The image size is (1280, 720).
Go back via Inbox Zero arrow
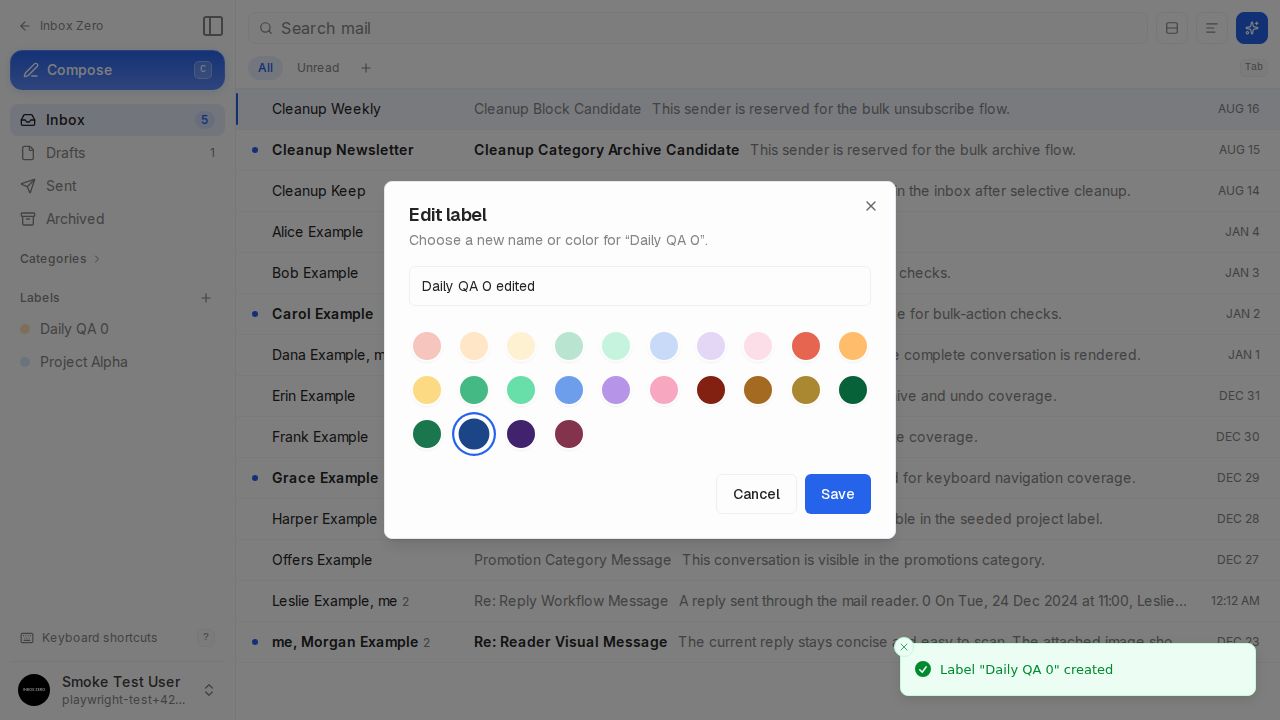tap(62, 26)
